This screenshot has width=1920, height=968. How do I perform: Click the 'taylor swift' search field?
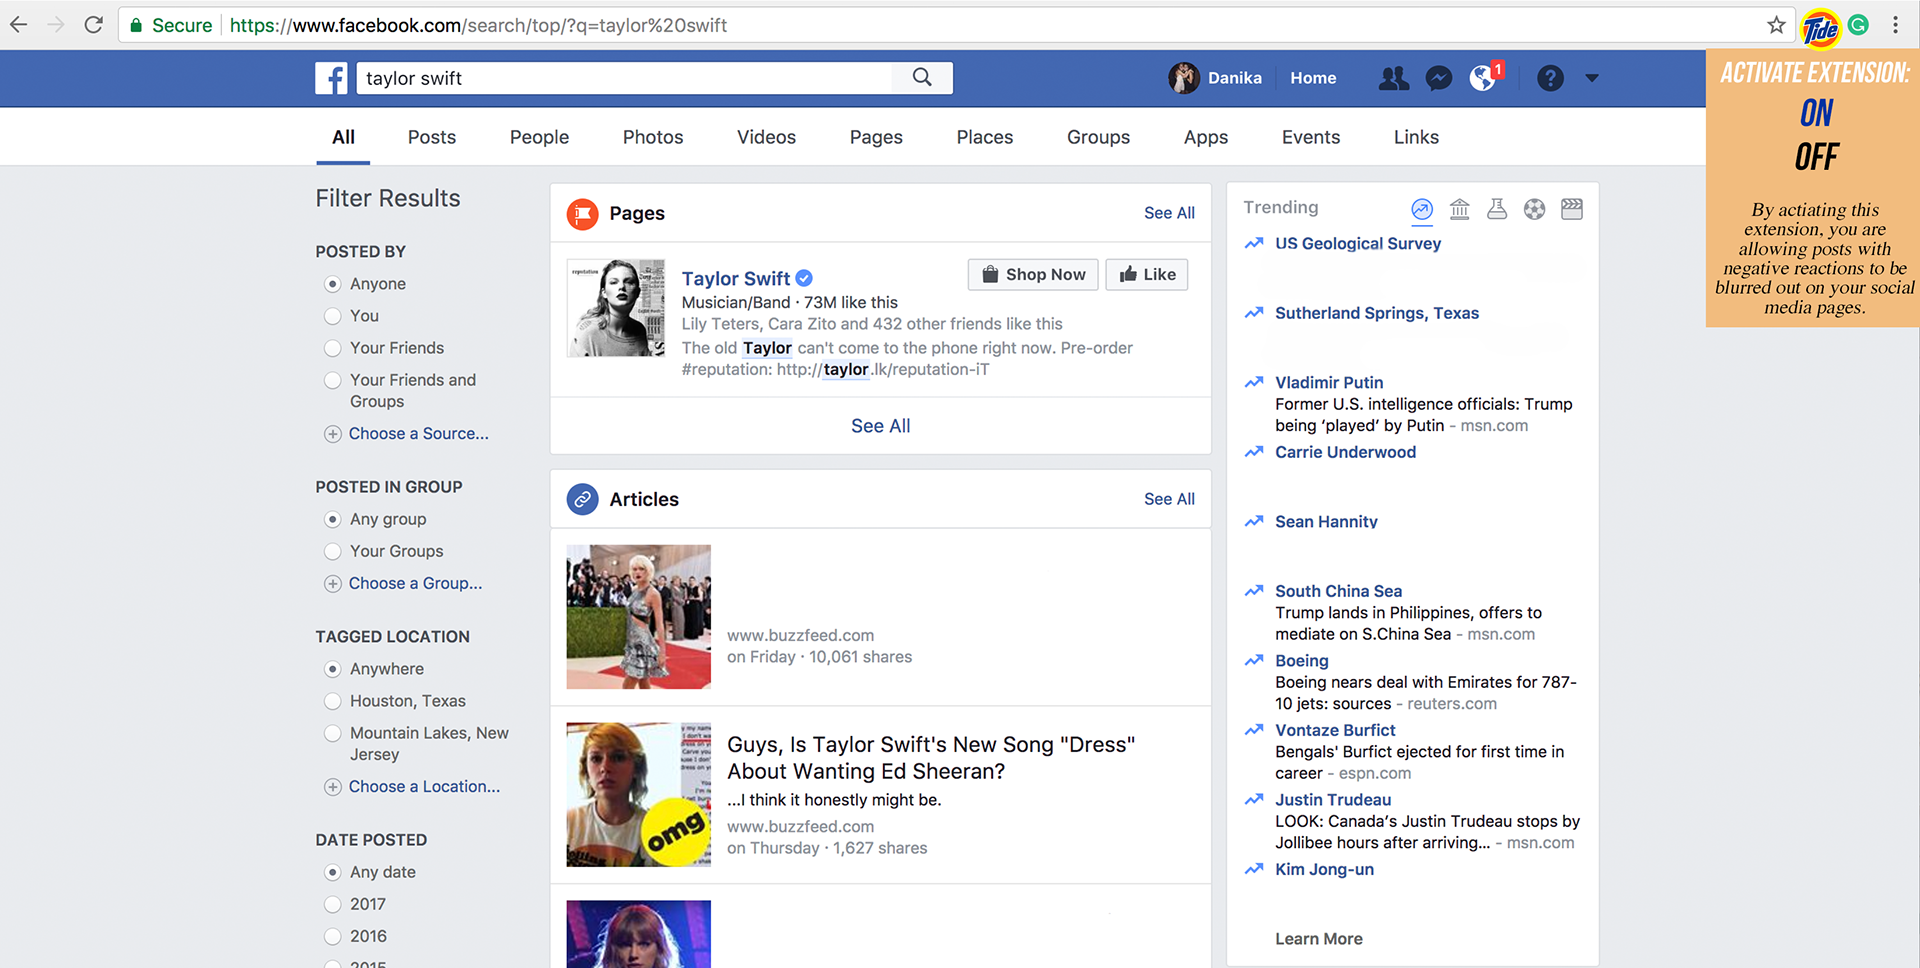tap(625, 78)
